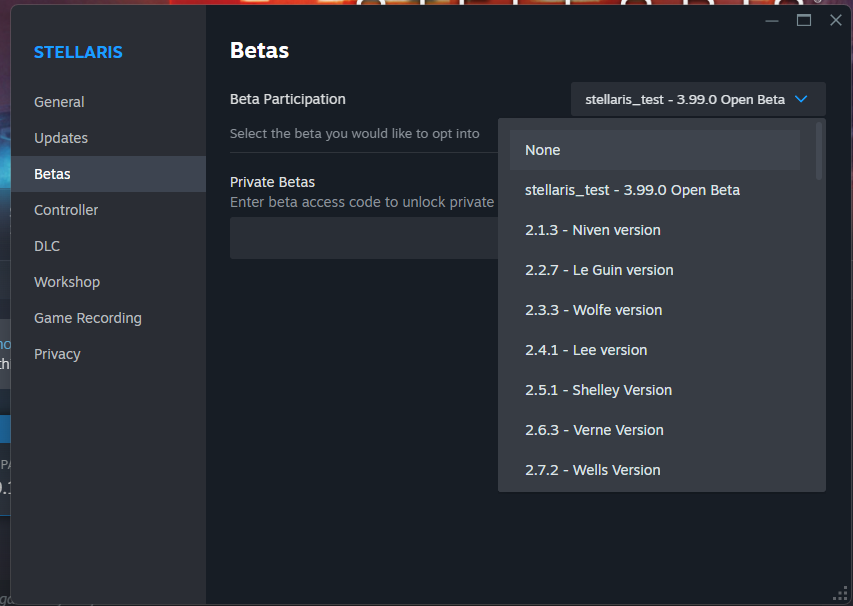Select 2.5.1 Shelley Version
The width and height of the screenshot is (853, 606).
click(x=654, y=390)
